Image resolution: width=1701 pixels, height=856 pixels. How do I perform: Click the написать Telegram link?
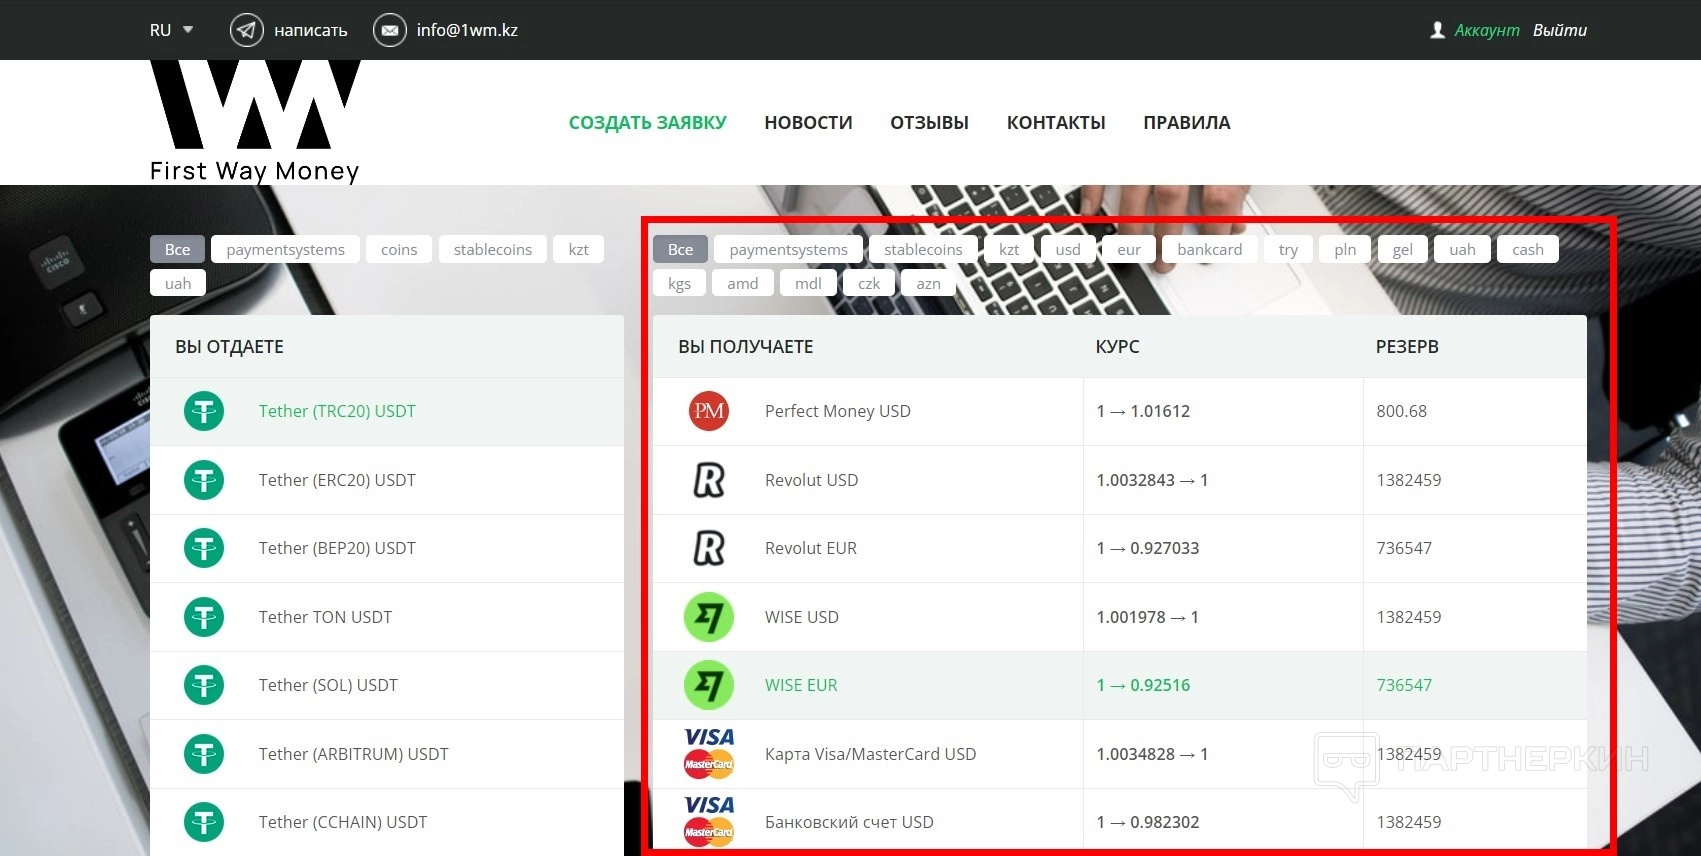point(311,30)
